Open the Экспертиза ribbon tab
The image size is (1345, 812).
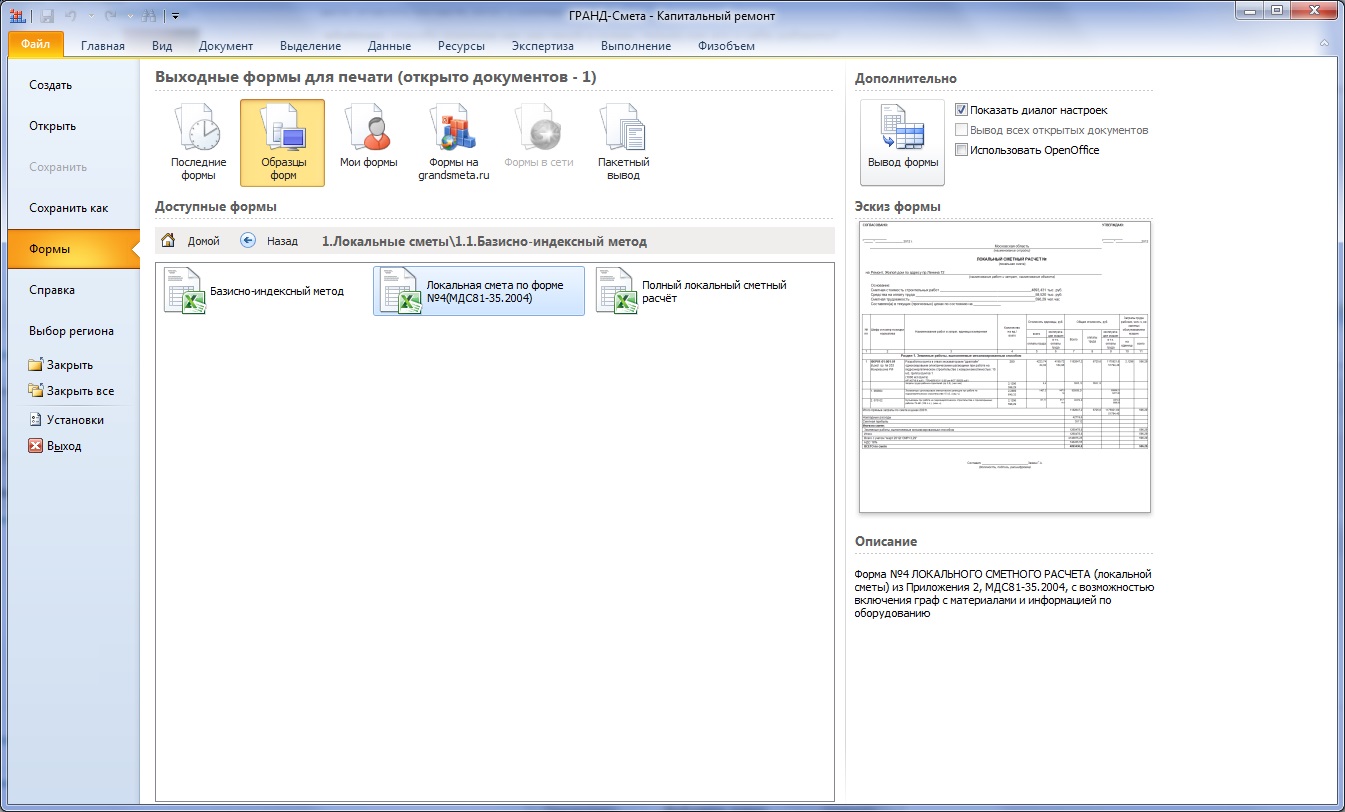pyautogui.click(x=542, y=46)
